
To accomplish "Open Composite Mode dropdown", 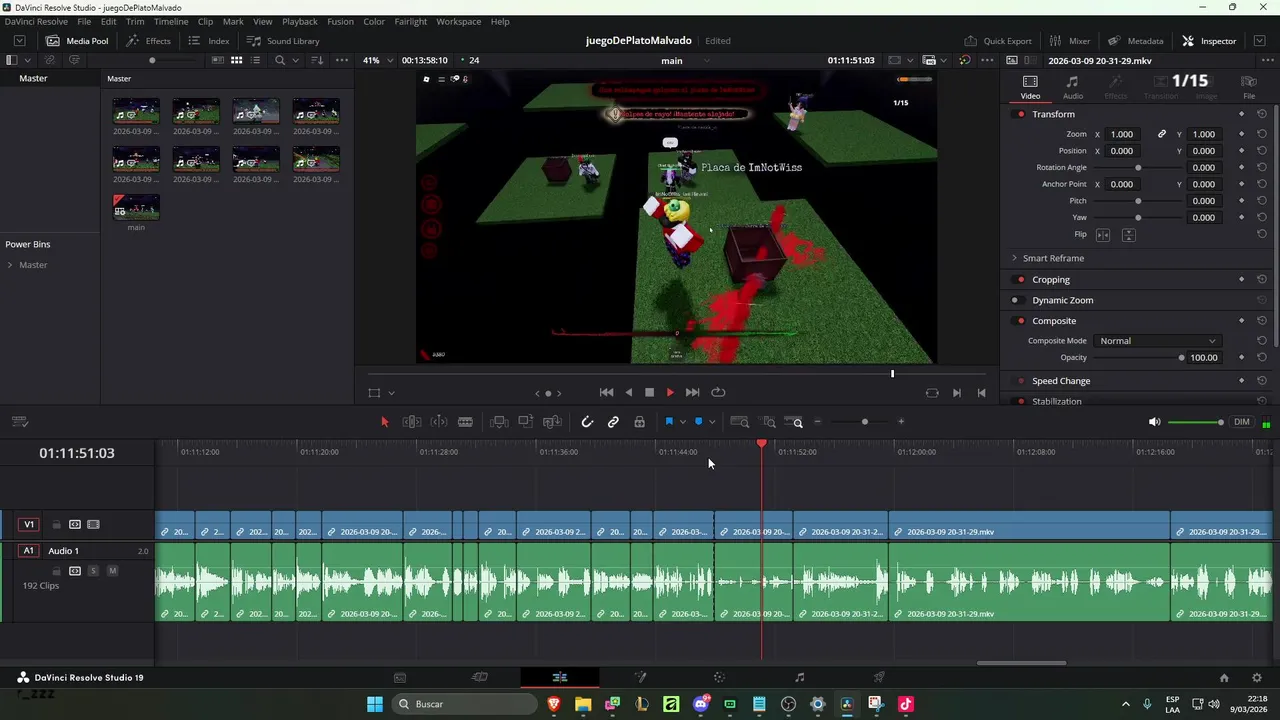I will pos(1157,341).
